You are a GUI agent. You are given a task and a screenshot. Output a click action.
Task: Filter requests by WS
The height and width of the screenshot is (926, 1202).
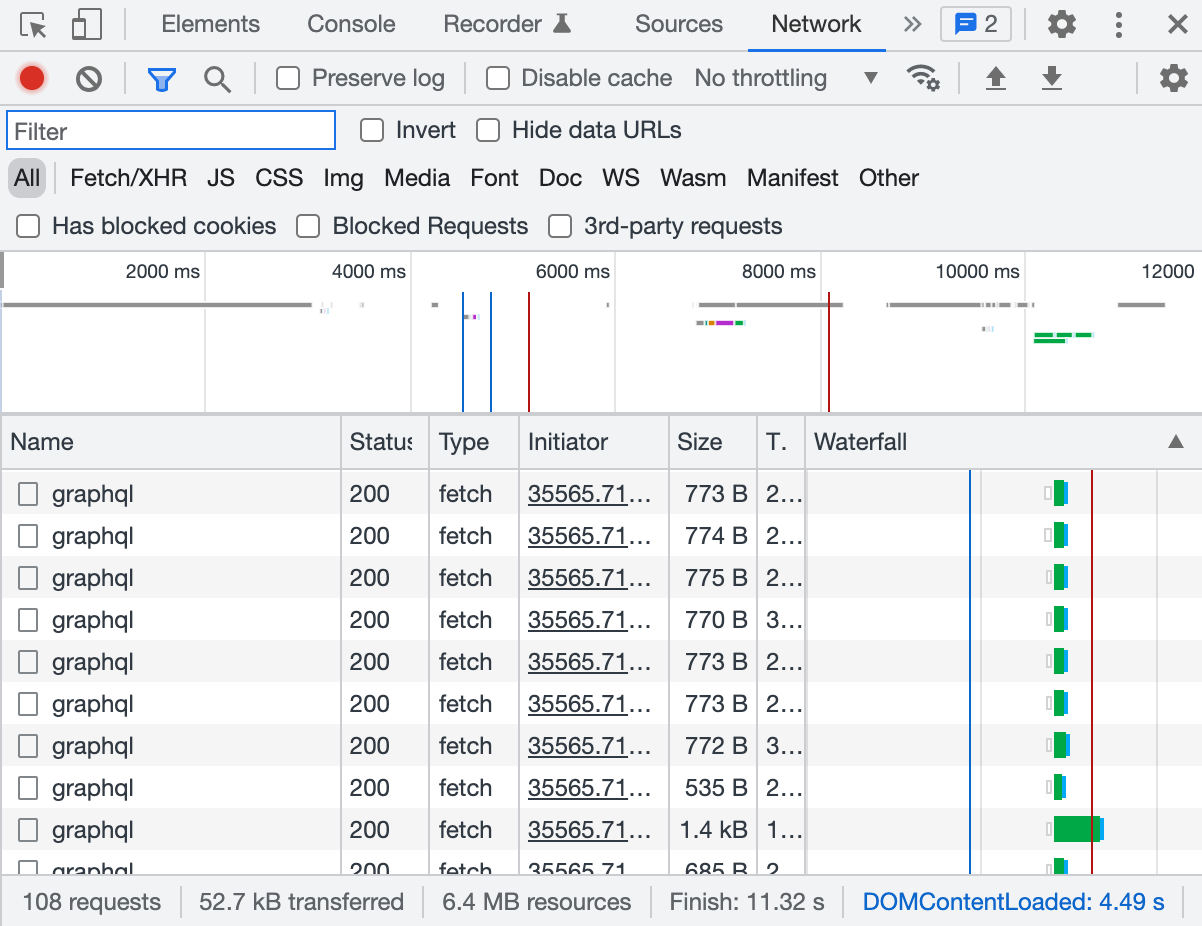[621, 178]
